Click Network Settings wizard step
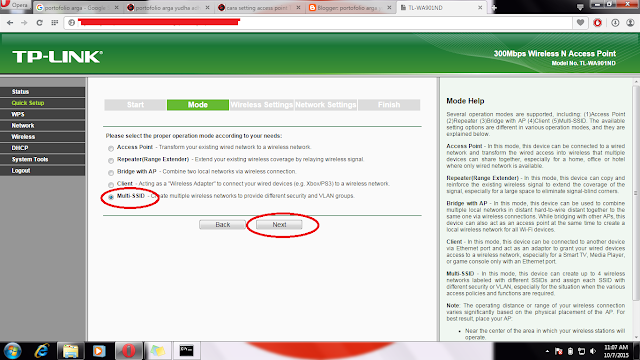The height and width of the screenshot is (360, 640). [326, 105]
